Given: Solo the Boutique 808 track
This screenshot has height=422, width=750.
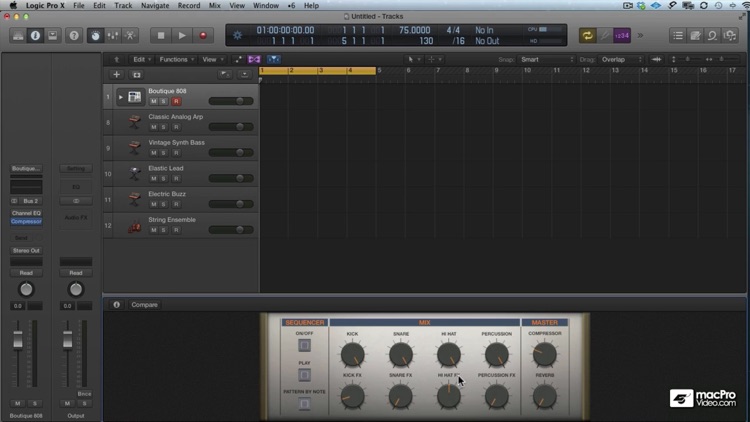Looking at the screenshot, I should pos(164,101).
